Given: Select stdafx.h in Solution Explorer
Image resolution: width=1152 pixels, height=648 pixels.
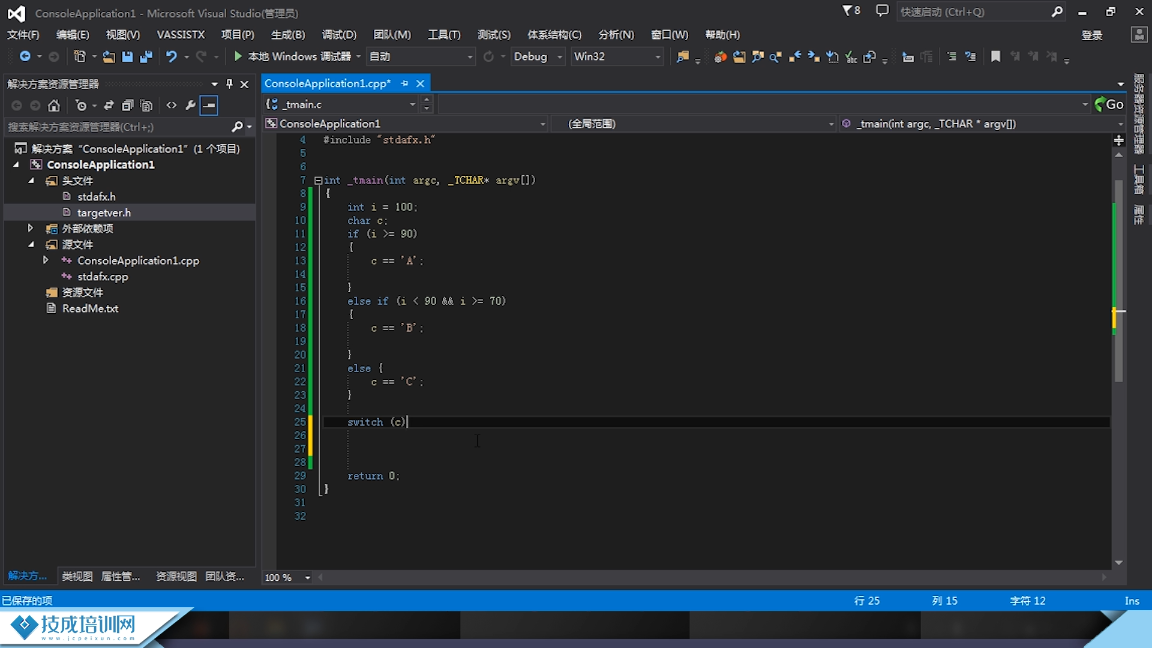Looking at the screenshot, I should coord(96,197).
